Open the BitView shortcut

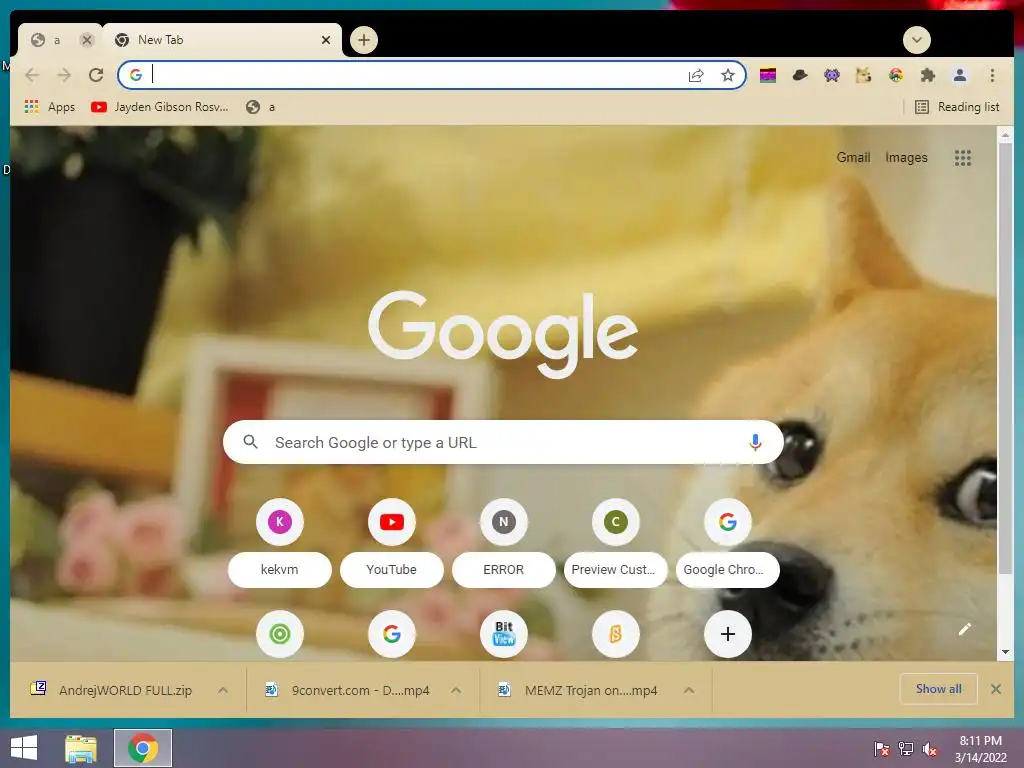[x=504, y=633]
